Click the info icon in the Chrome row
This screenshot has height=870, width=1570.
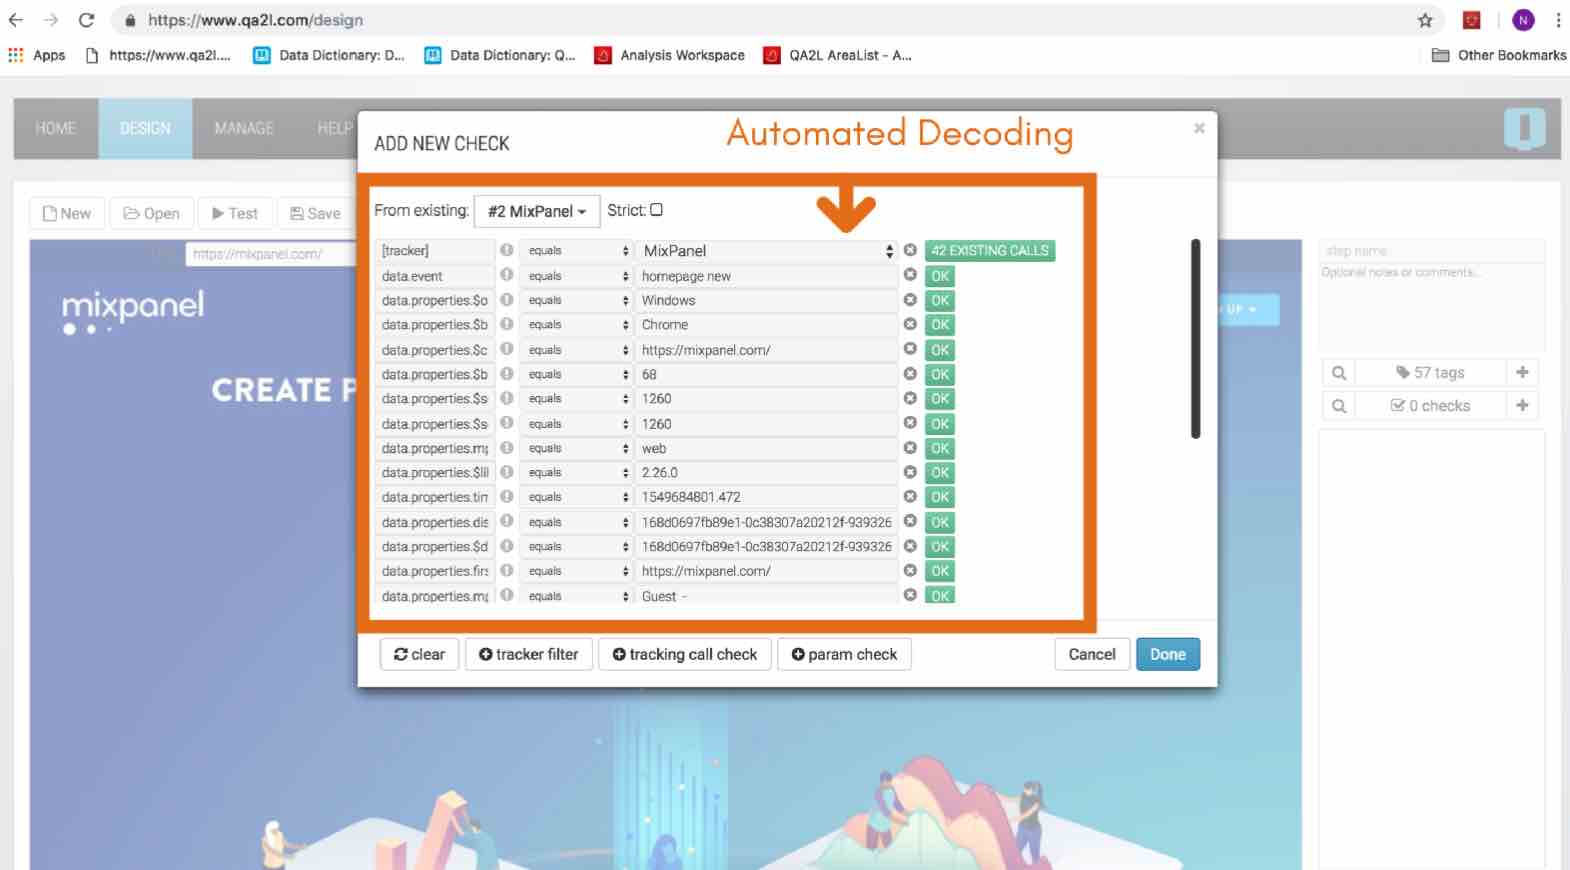507,324
